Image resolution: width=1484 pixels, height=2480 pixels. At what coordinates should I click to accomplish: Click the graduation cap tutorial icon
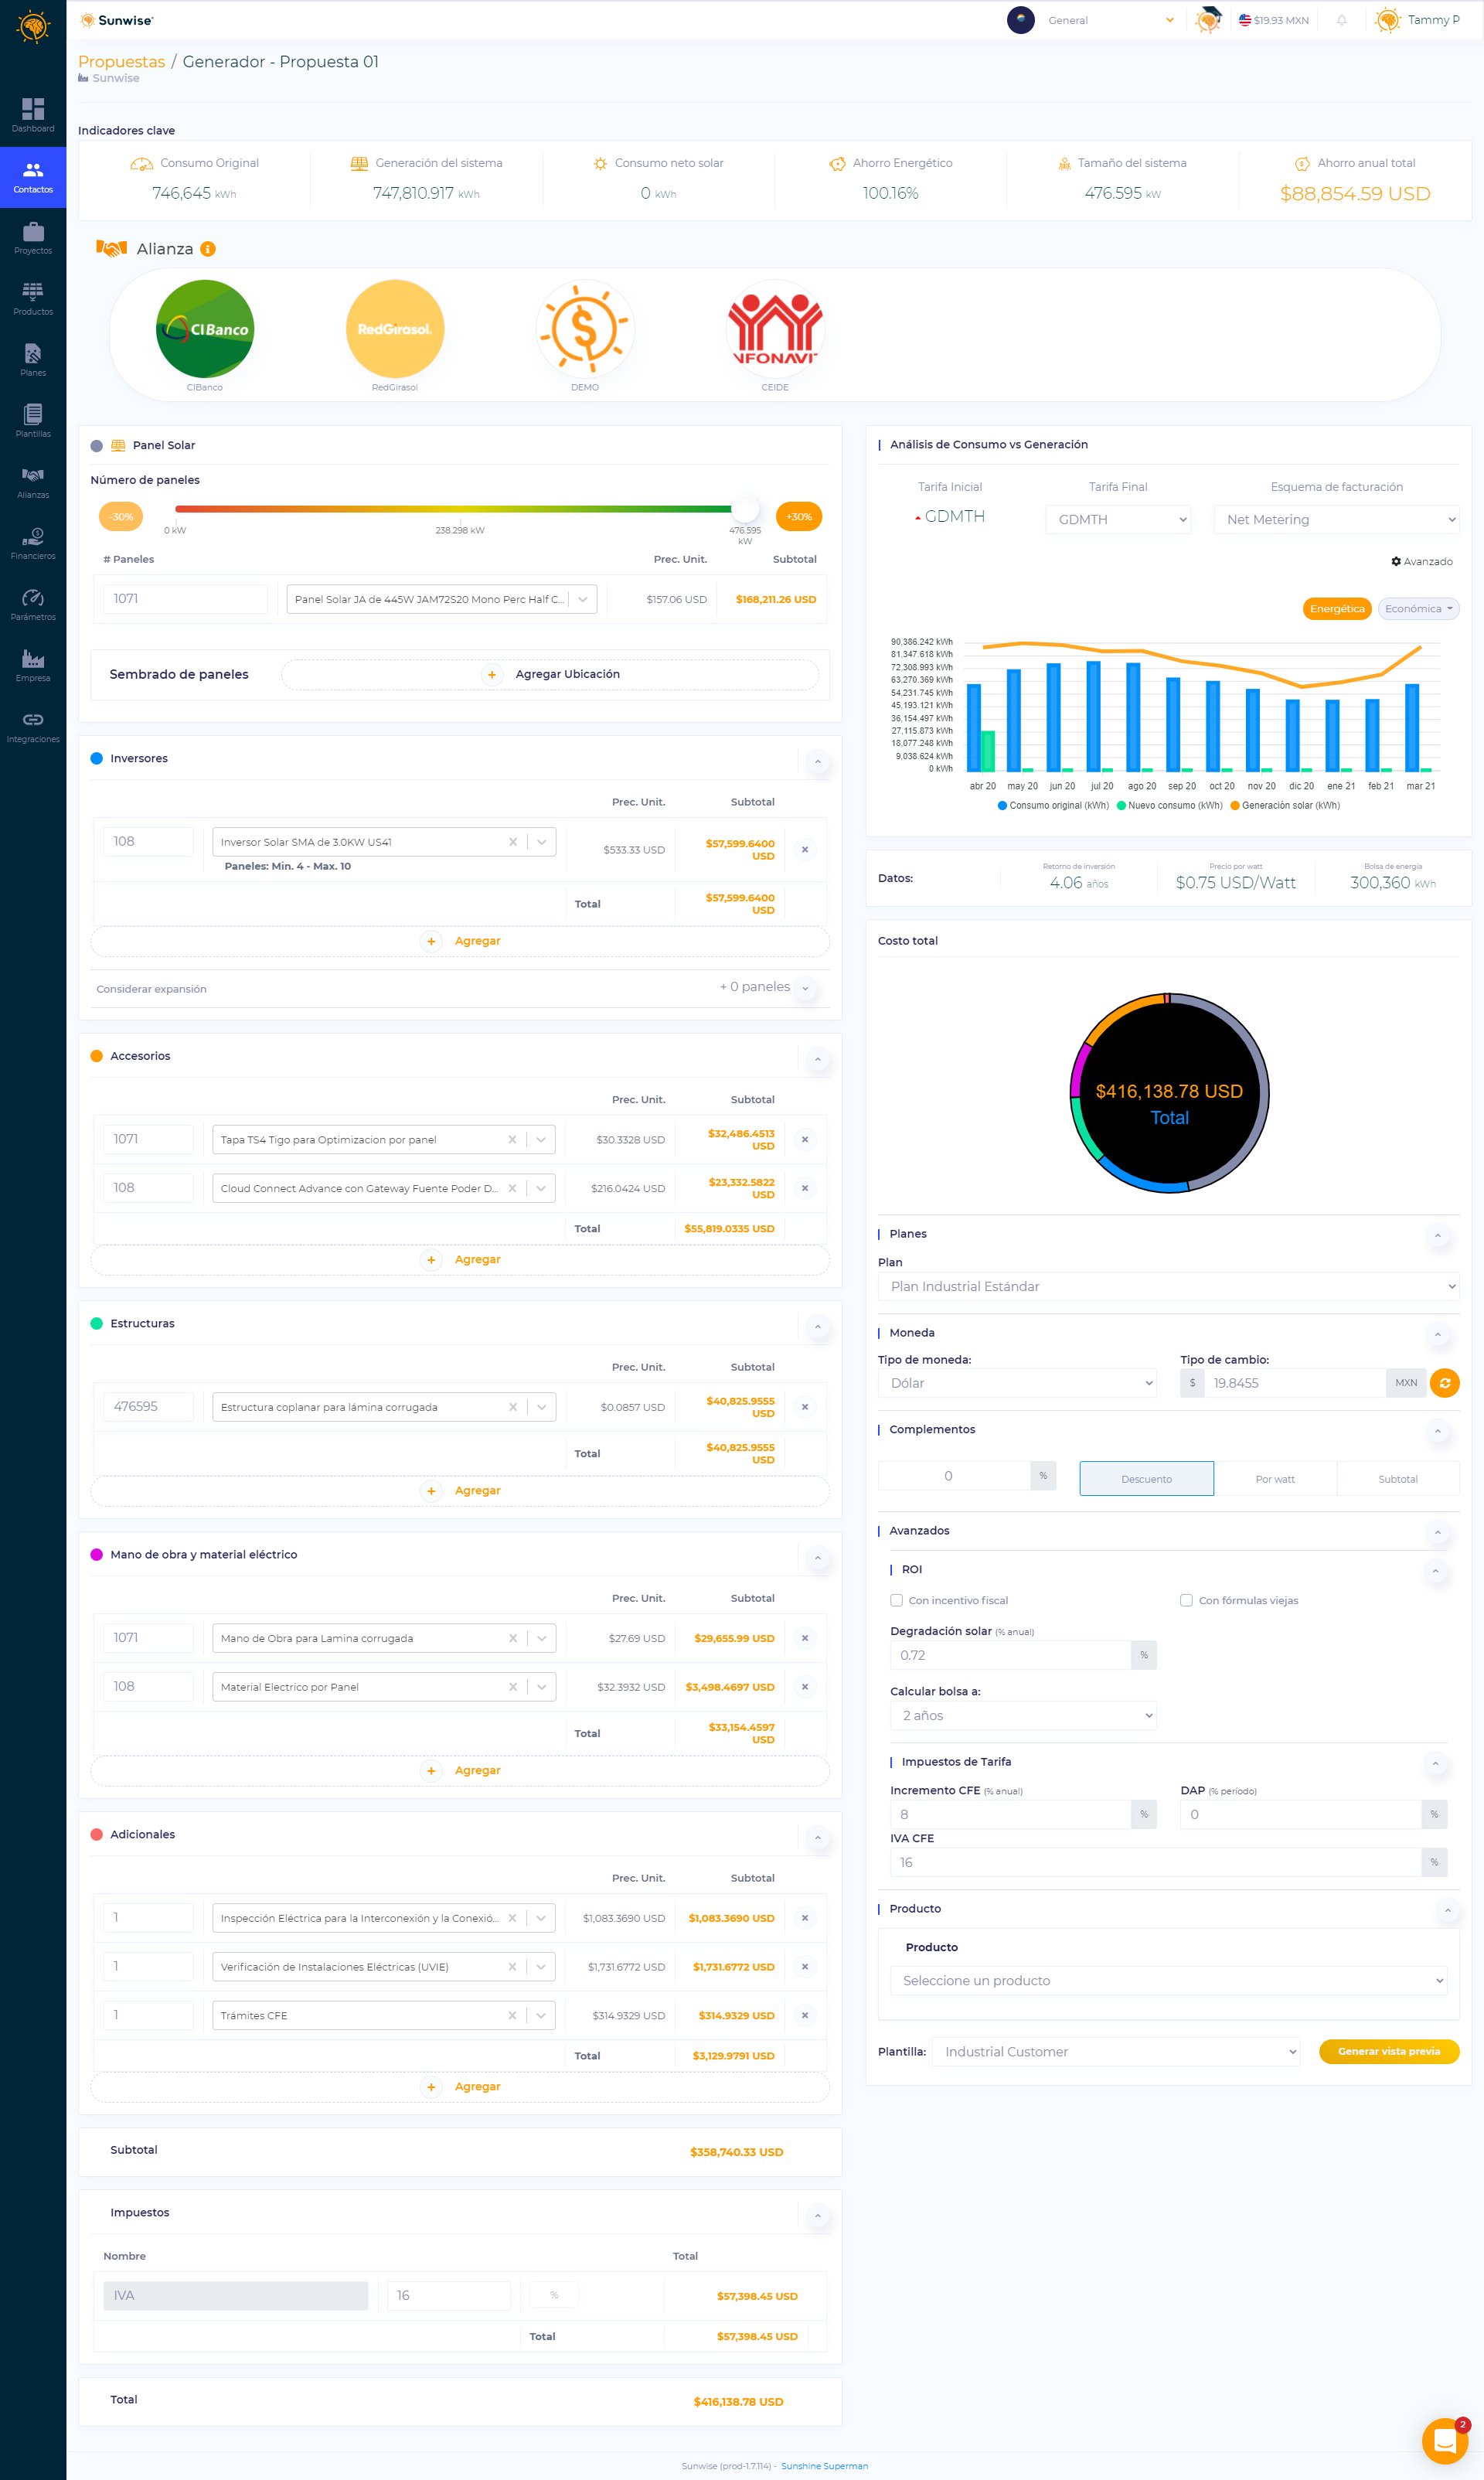coord(1208,20)
